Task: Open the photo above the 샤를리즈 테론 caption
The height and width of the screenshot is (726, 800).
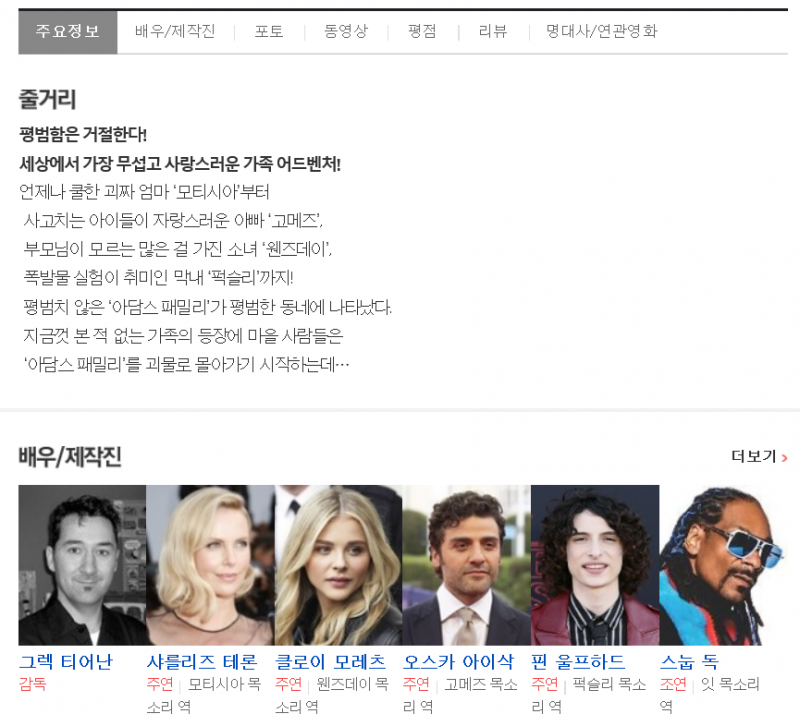Action: point(210,565)
